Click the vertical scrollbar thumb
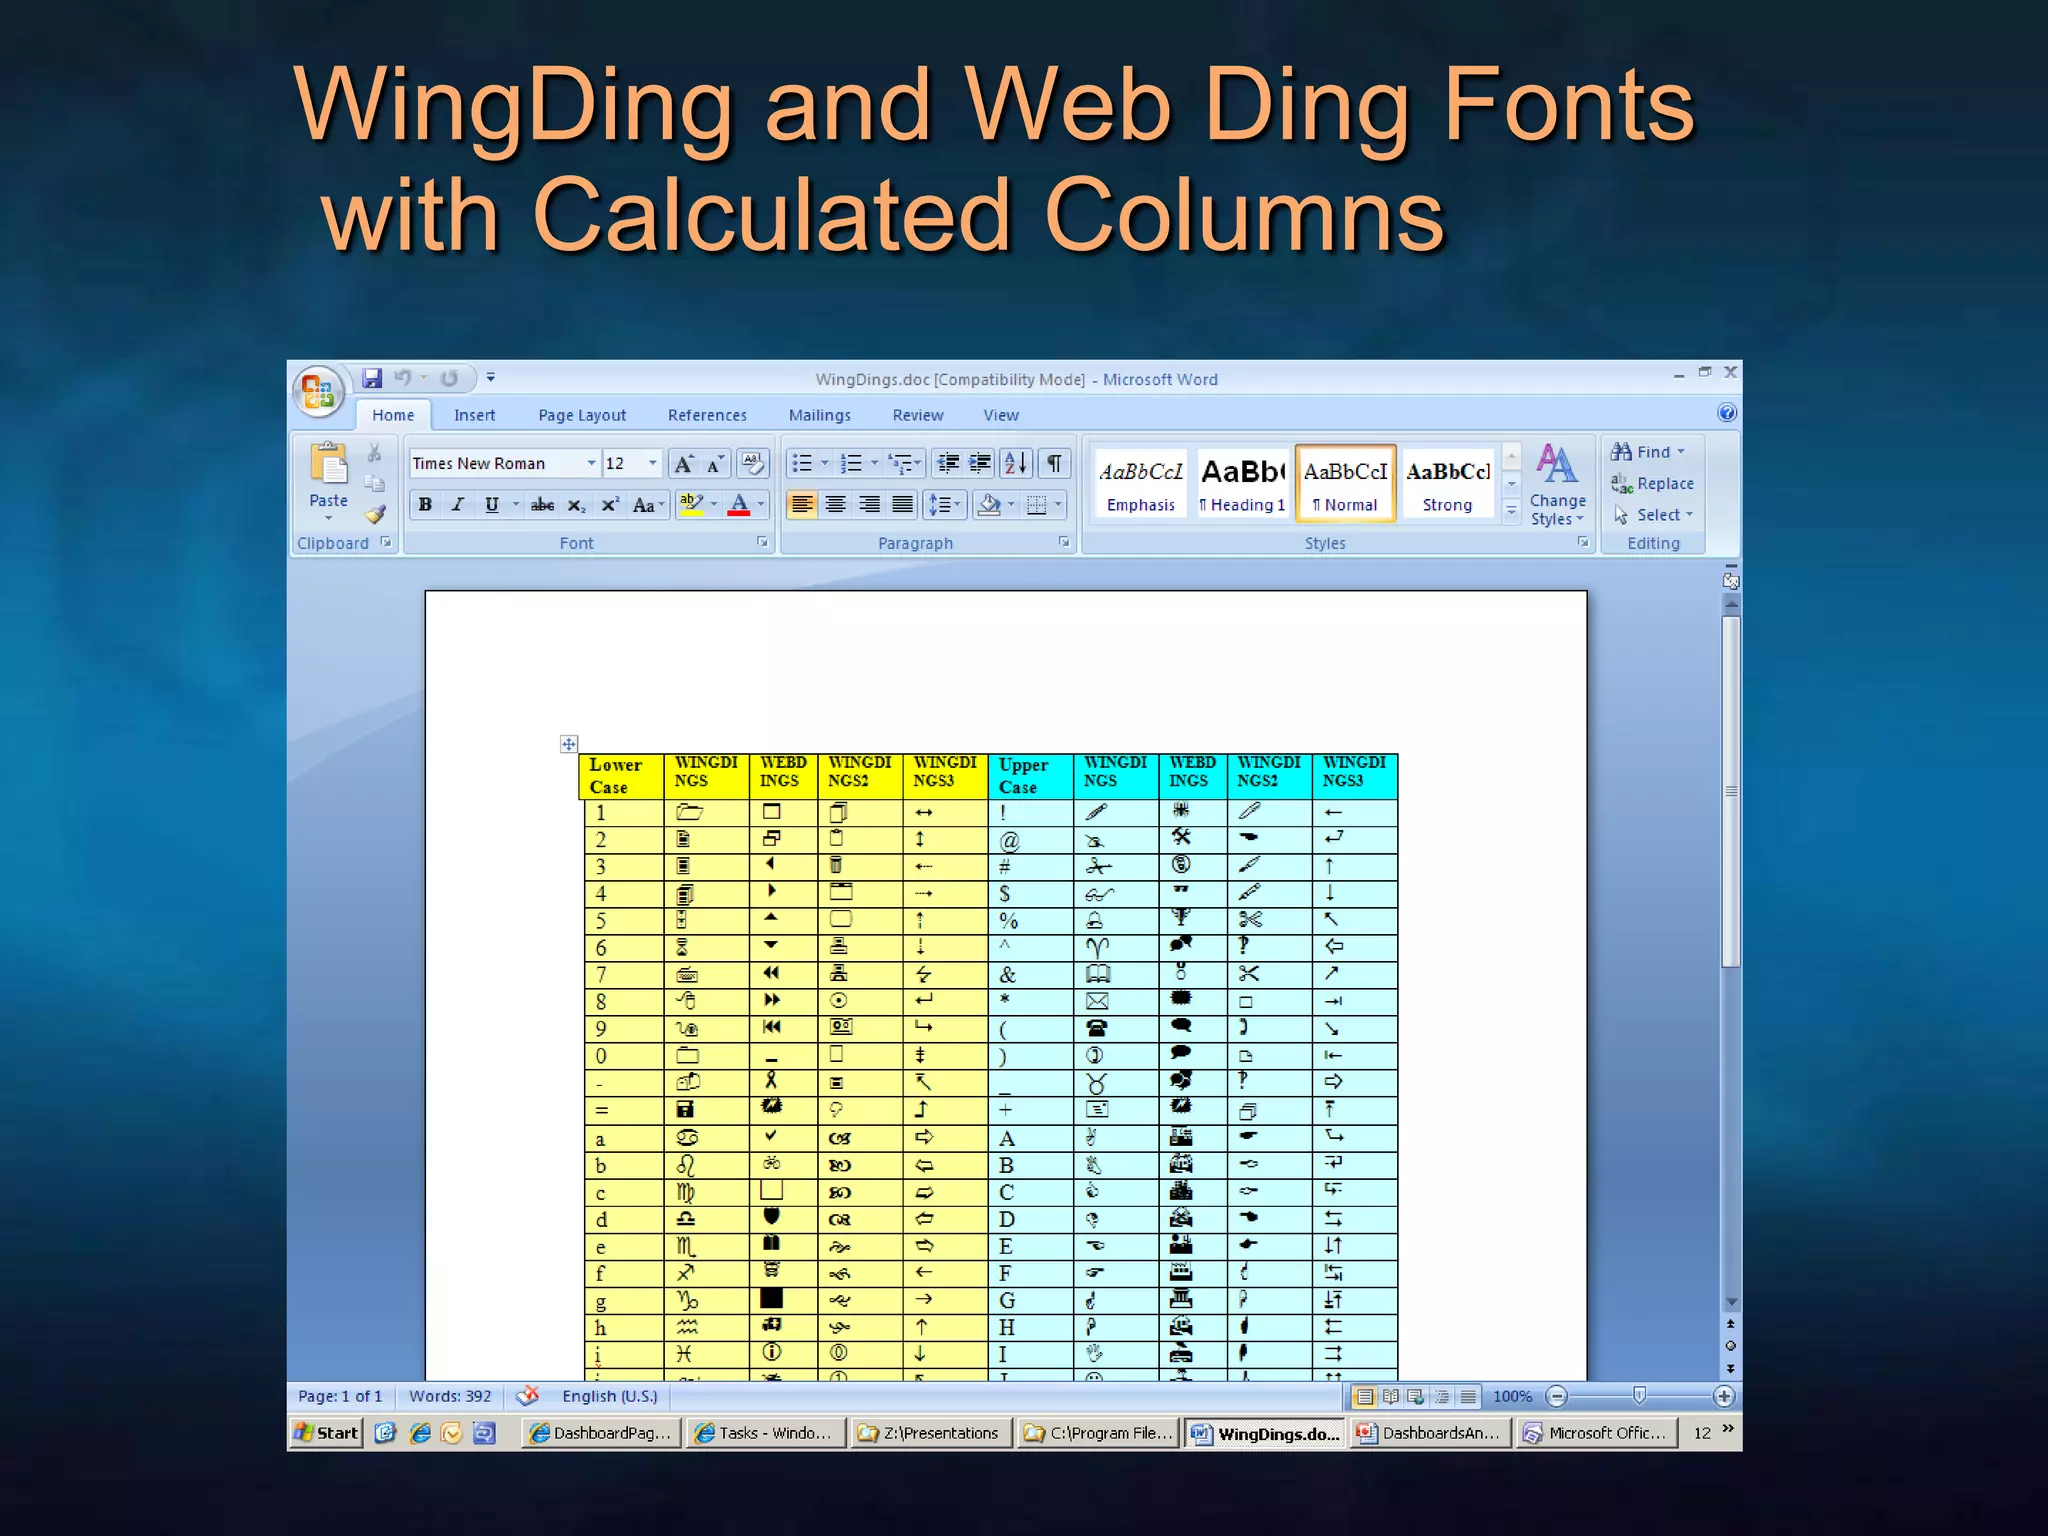Image resolution: width=2048 pixels, height=1536 pixels. click(x=1731, y=790)
